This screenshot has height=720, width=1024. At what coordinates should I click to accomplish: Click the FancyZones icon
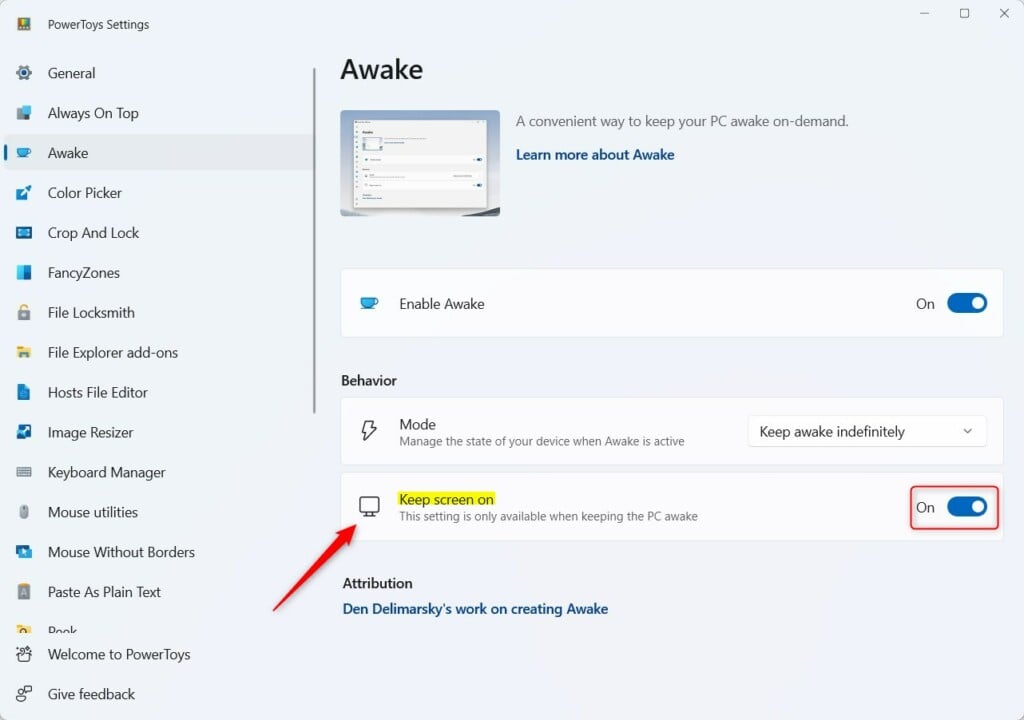(24, 272)
